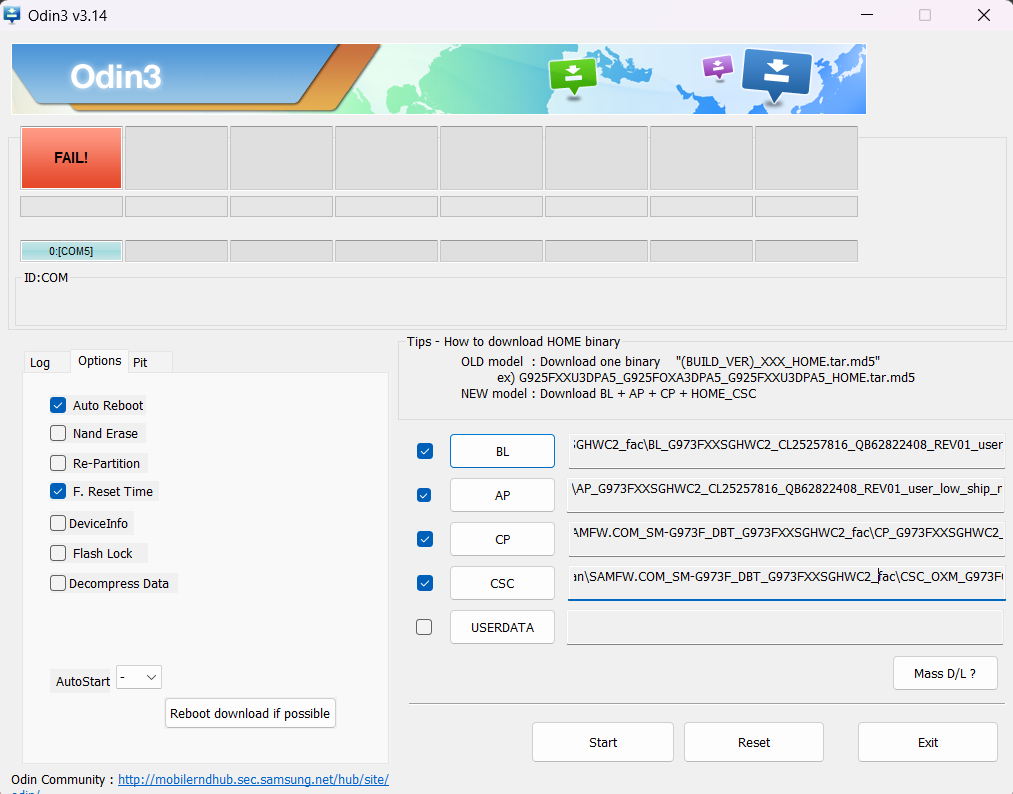Toggle the checkbox next to USERDATA
This screenshot has width=1013, height=794.
[424, 627]
